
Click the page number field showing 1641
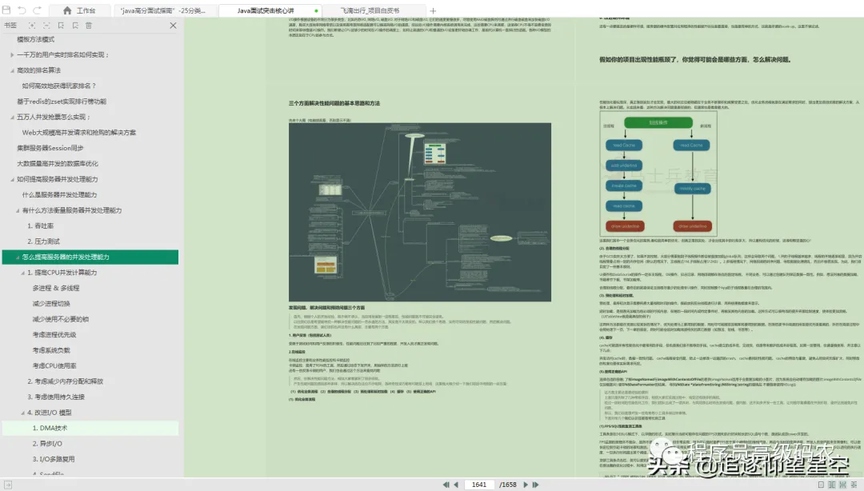coord(479,484)
